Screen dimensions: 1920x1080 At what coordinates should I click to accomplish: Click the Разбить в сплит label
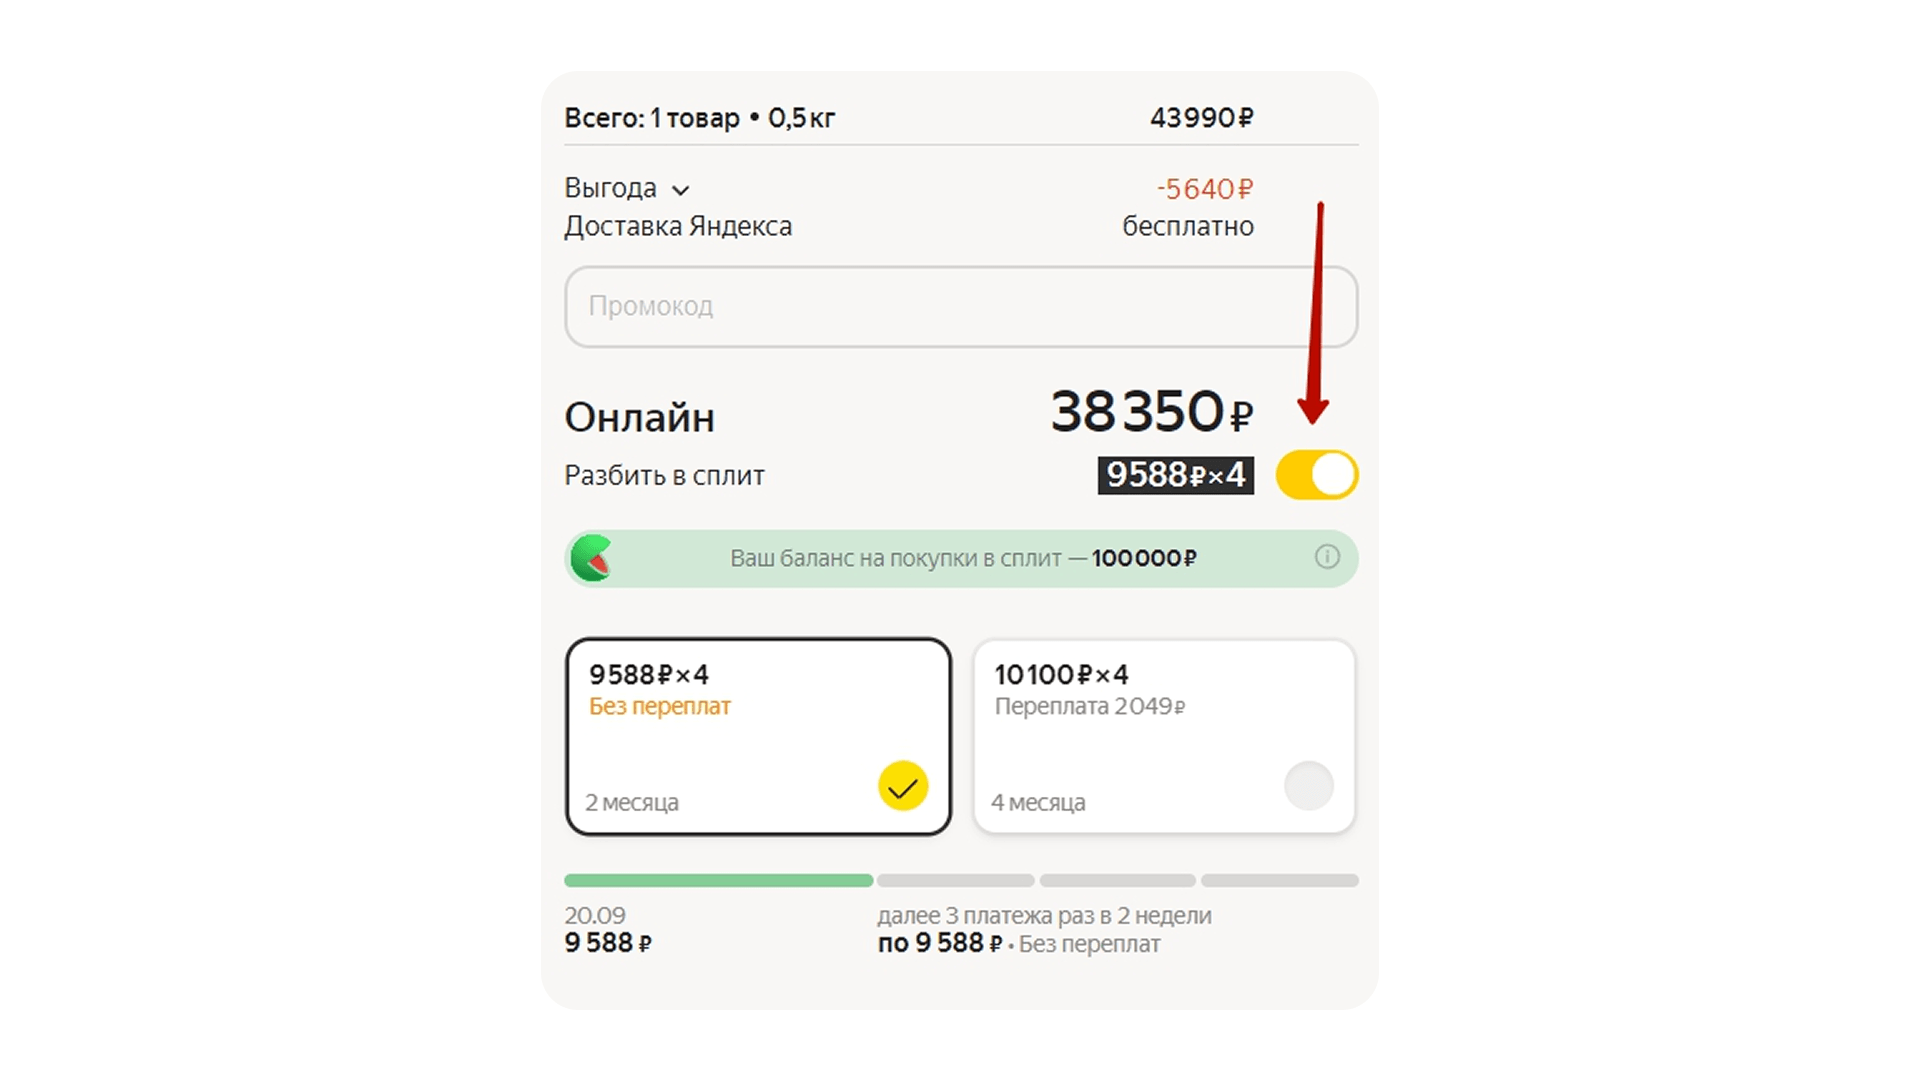(664, 475)
